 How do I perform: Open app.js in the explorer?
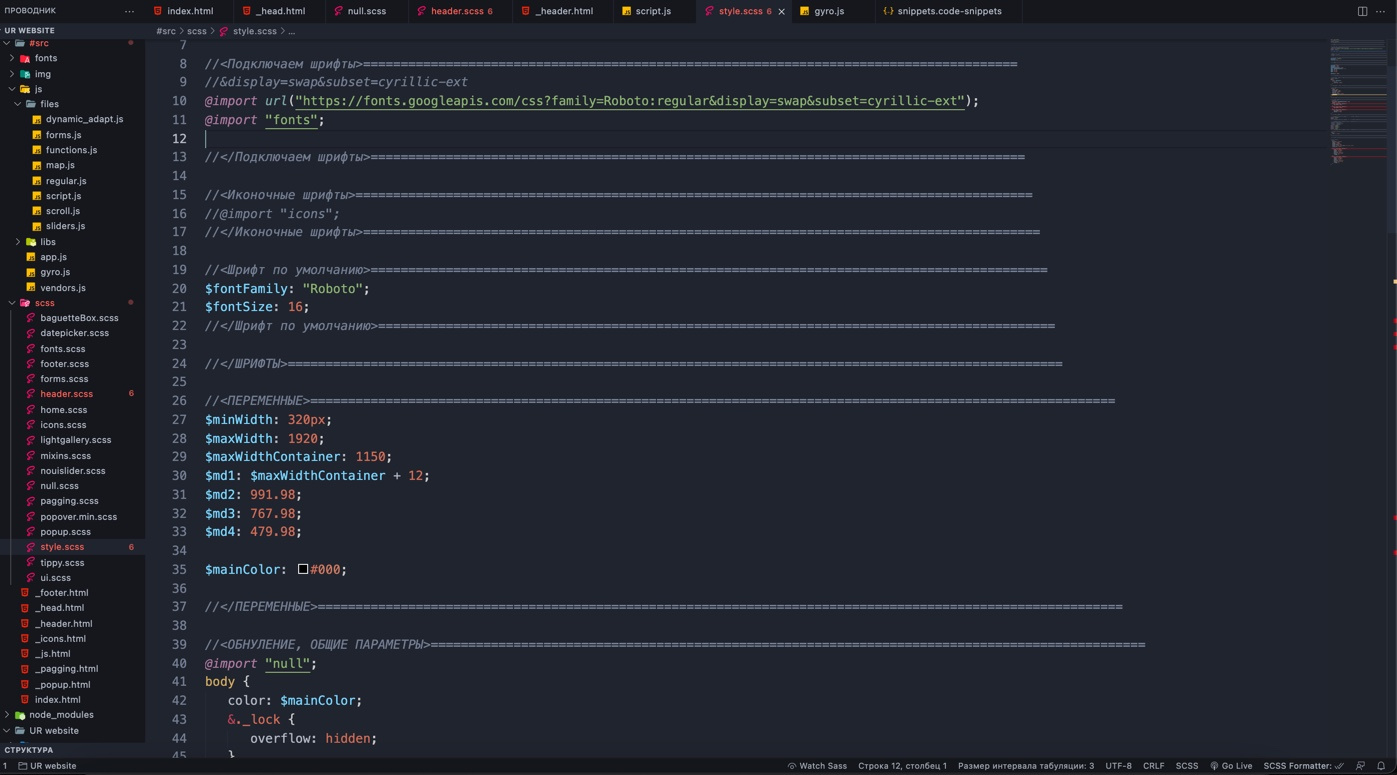click(x=53, y=257)
